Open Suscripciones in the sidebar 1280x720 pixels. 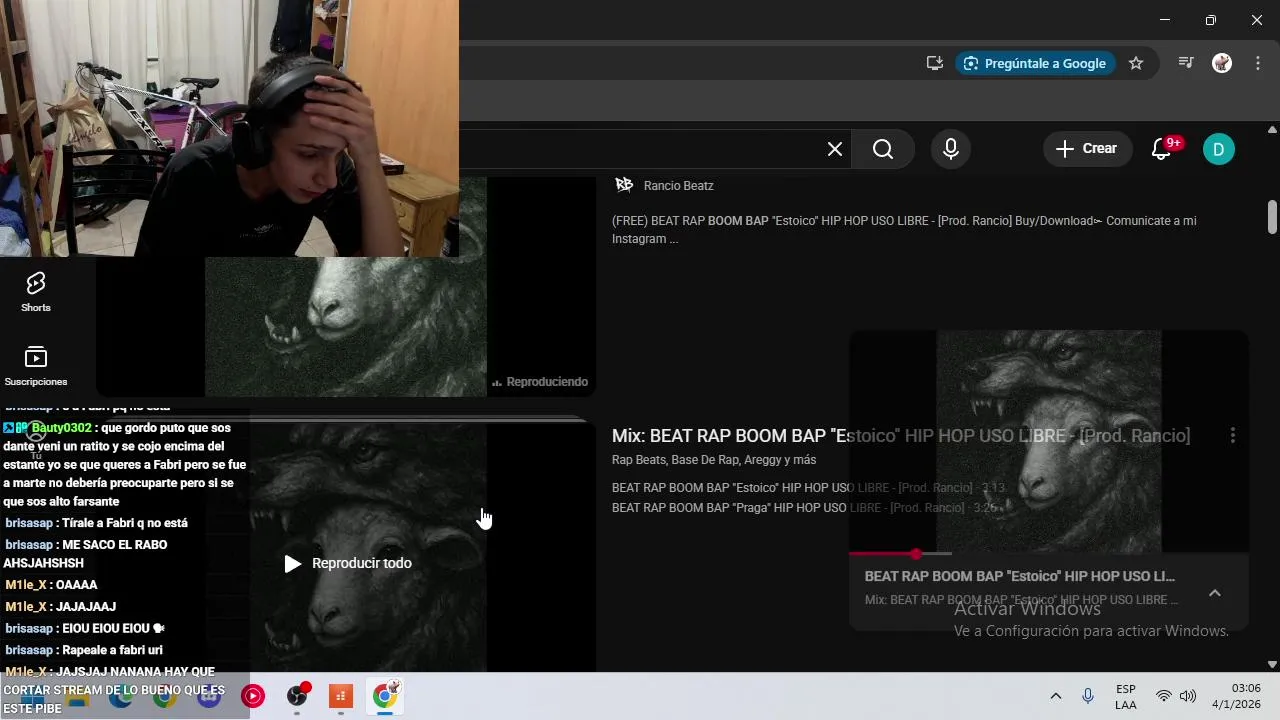[36, 366]
